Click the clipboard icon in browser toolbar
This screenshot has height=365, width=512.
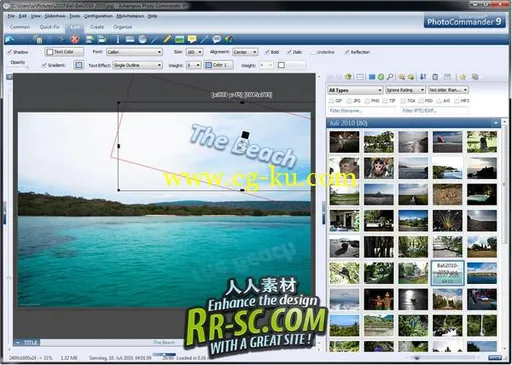tap(435, 77)
